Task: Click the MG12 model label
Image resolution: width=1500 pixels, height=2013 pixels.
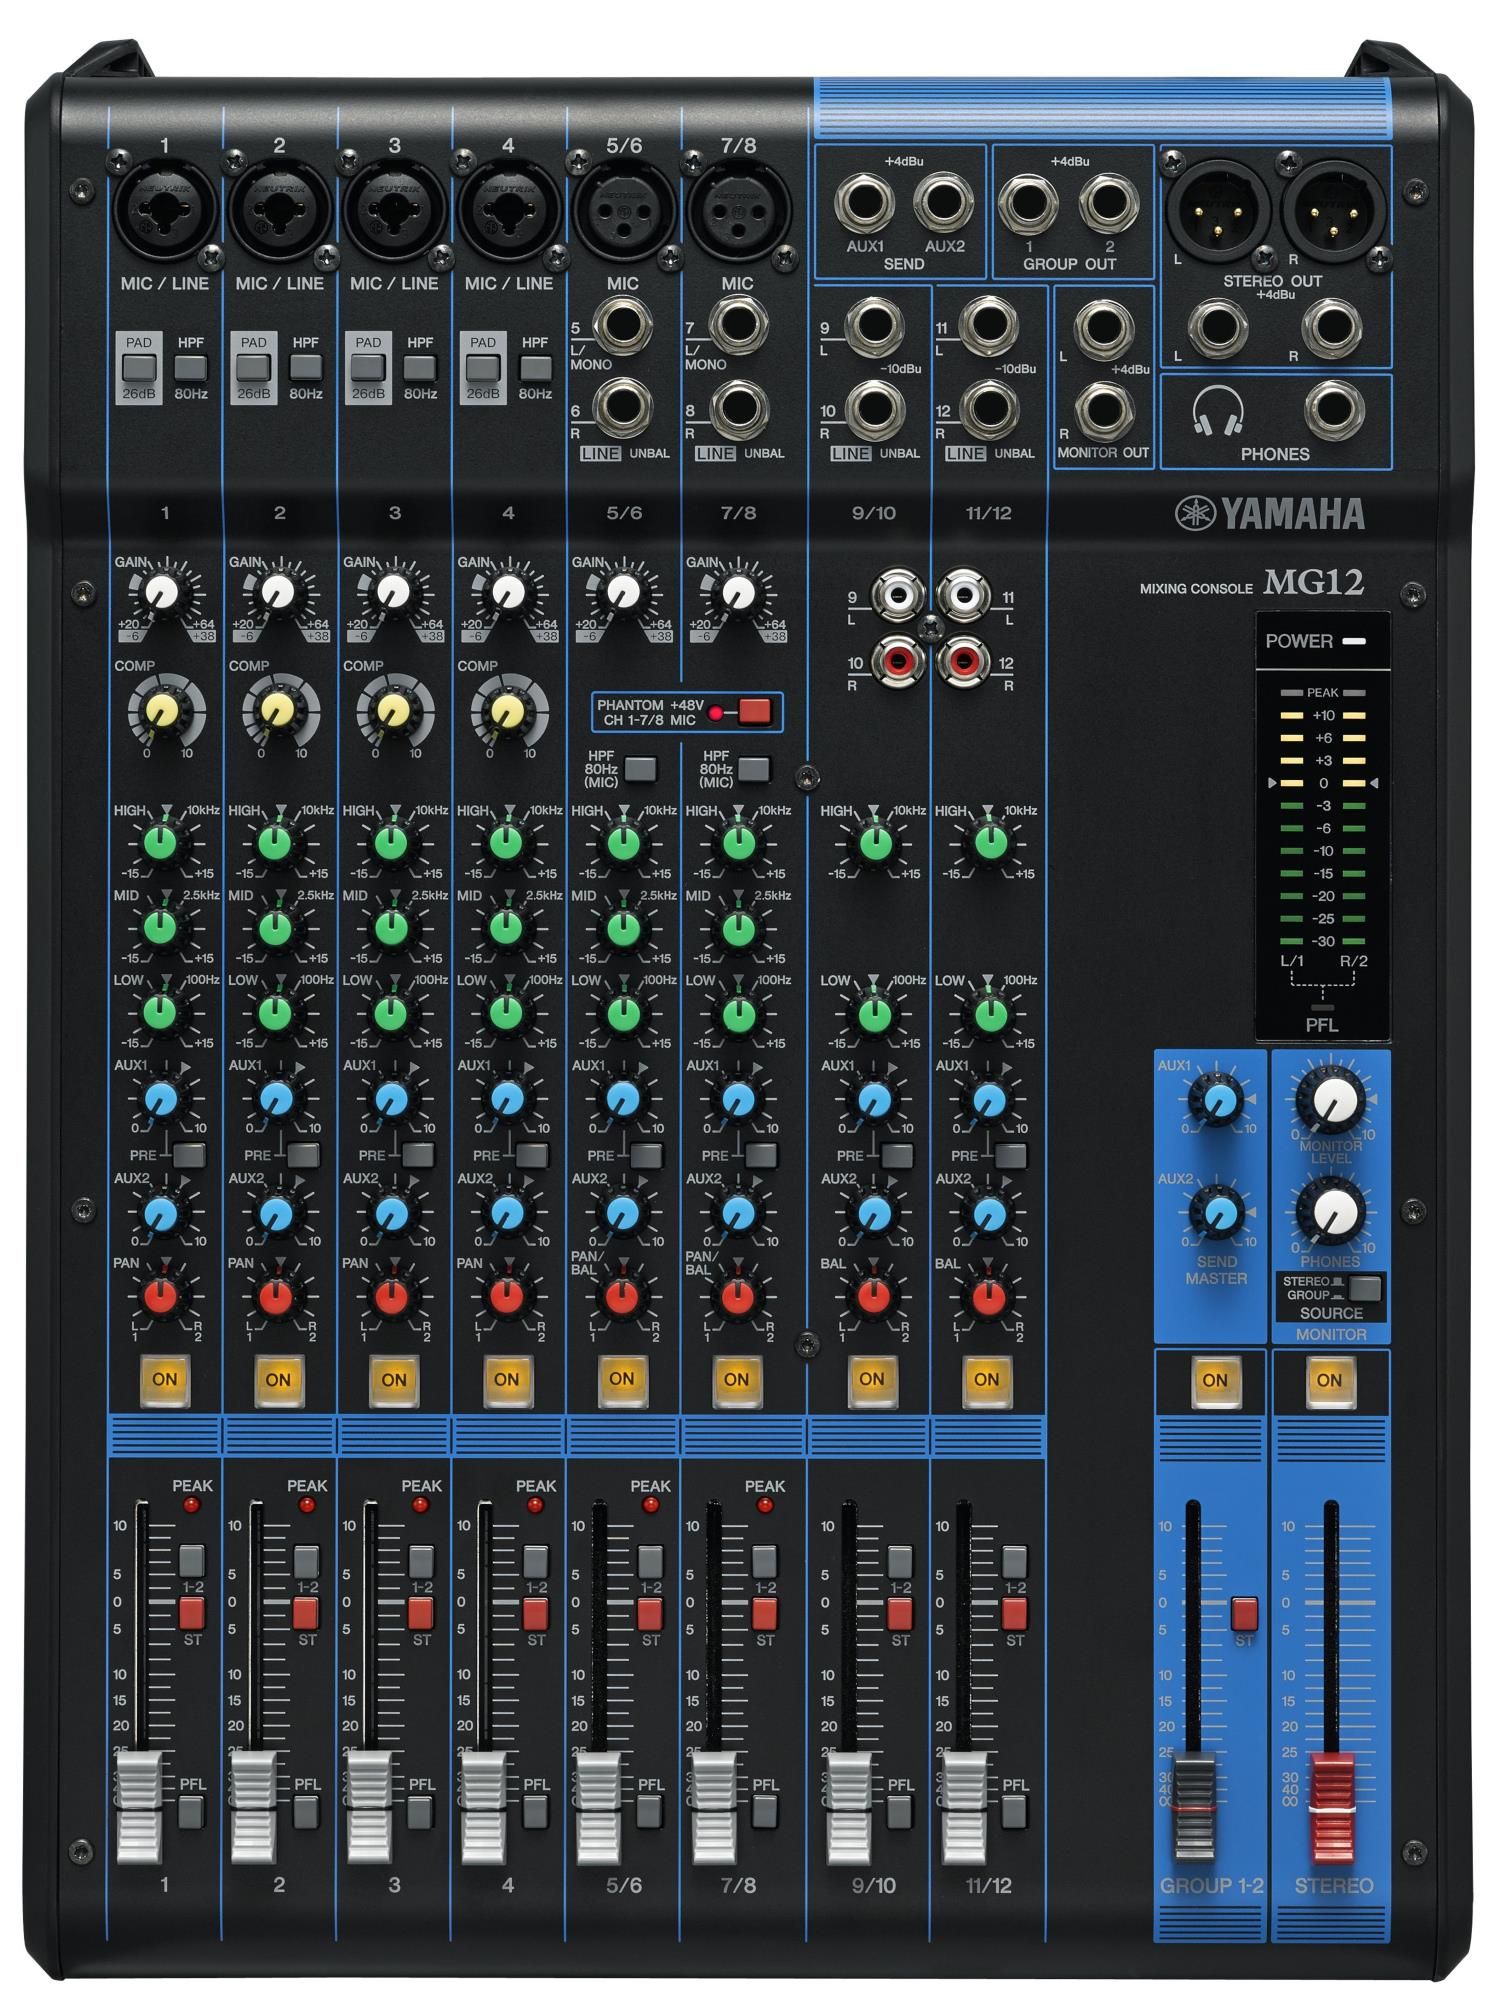Action: point(1313,582)
